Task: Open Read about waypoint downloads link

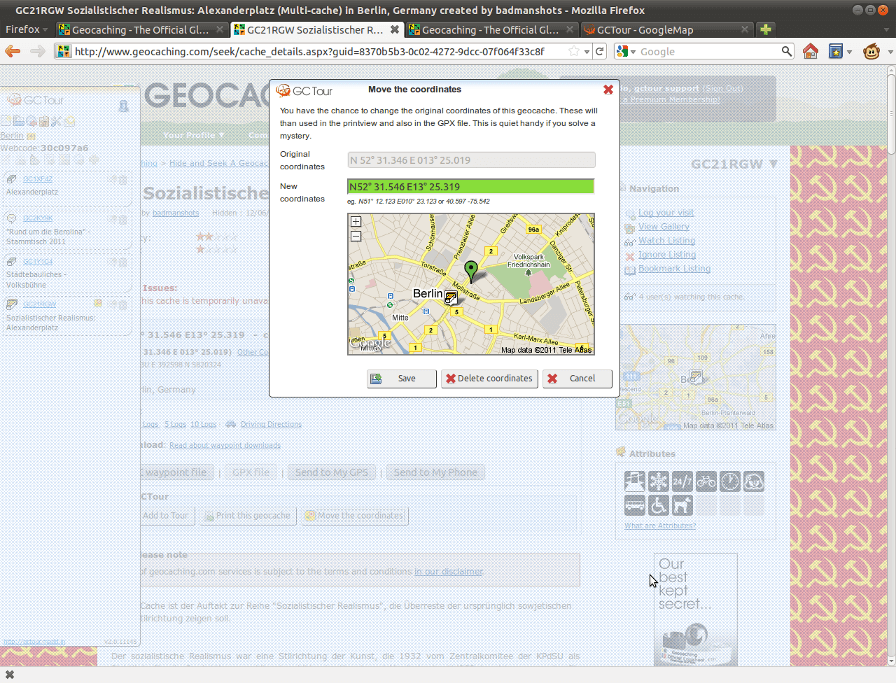Action: (x=225, y=445)
